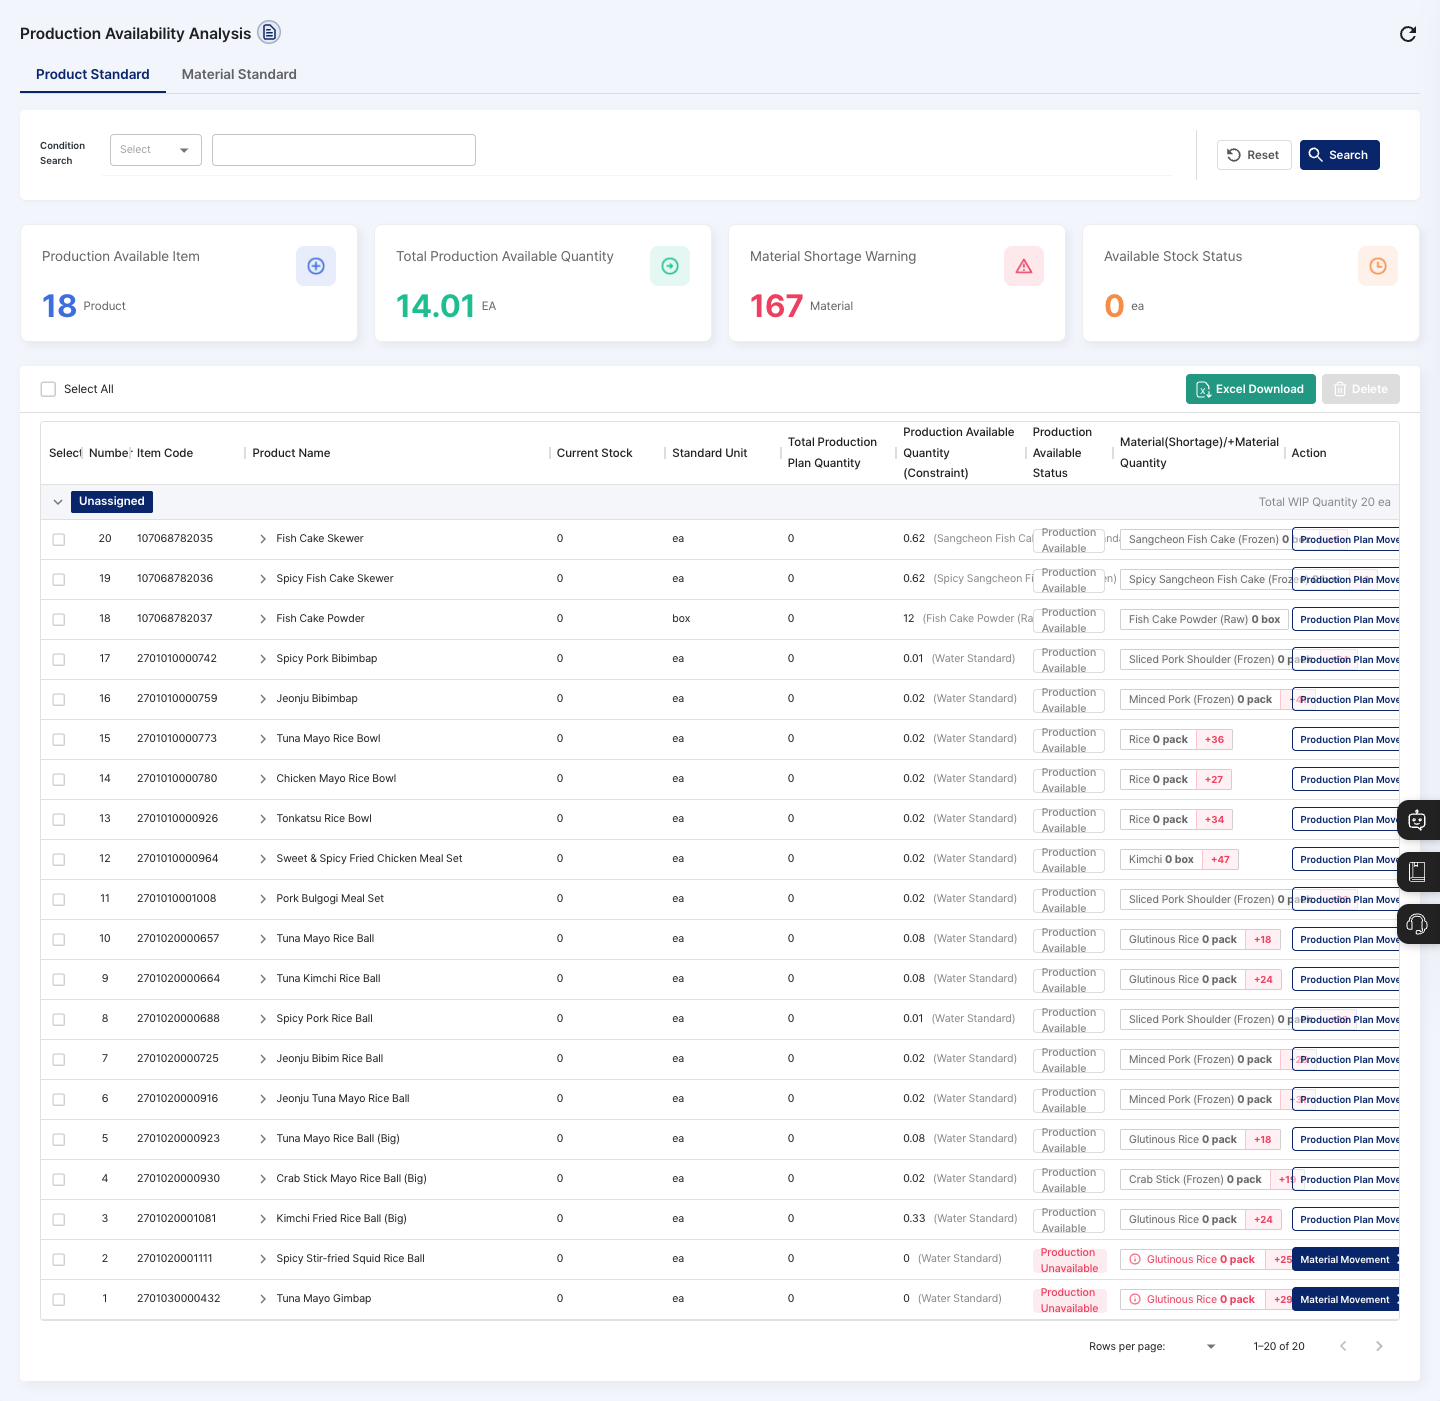Screen dimensions: 1440x1401
Task: Check the Fish Cake Powder row checkbox
Action: pos(59,619)
